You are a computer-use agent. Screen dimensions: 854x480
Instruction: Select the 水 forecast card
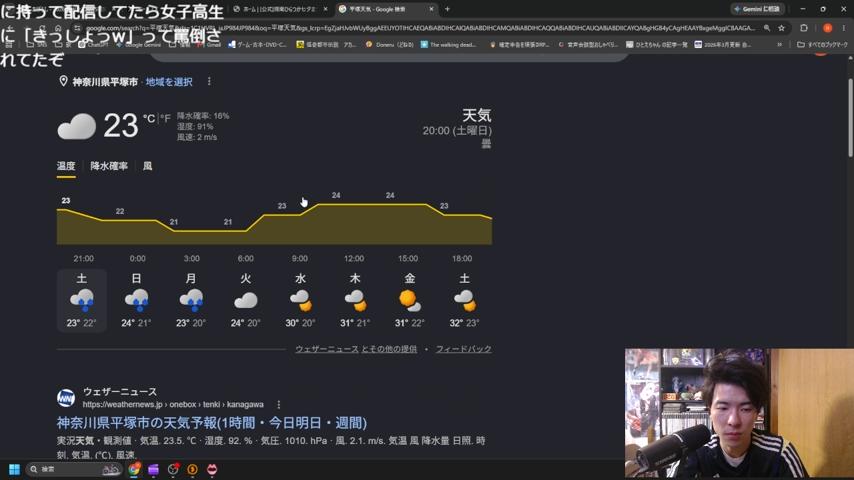(x=301, y=300)
